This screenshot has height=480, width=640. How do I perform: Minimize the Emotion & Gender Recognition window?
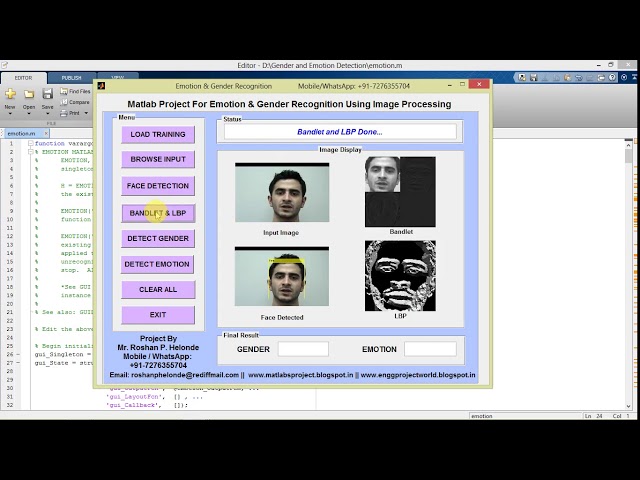[449, 85]
